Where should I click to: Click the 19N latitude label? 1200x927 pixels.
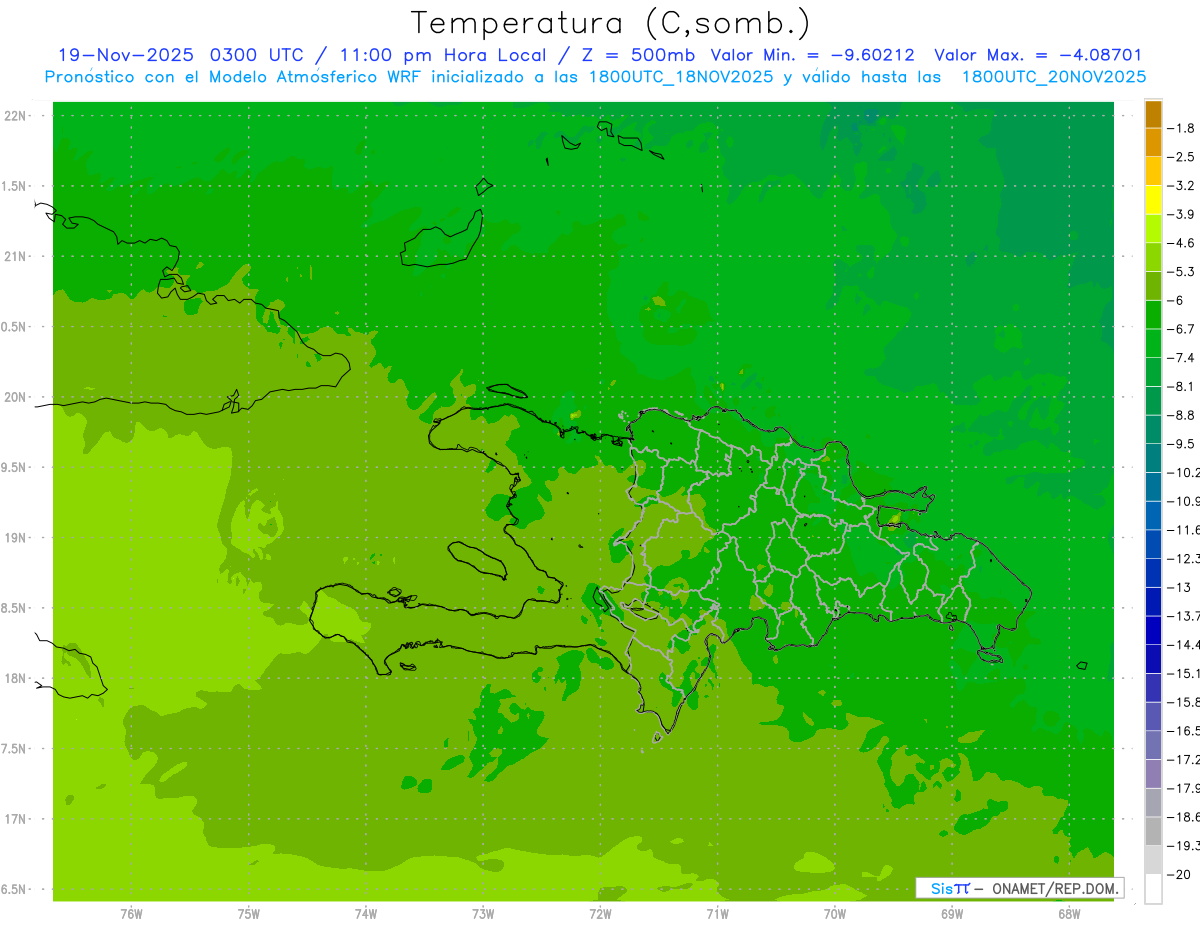(17, 538)
